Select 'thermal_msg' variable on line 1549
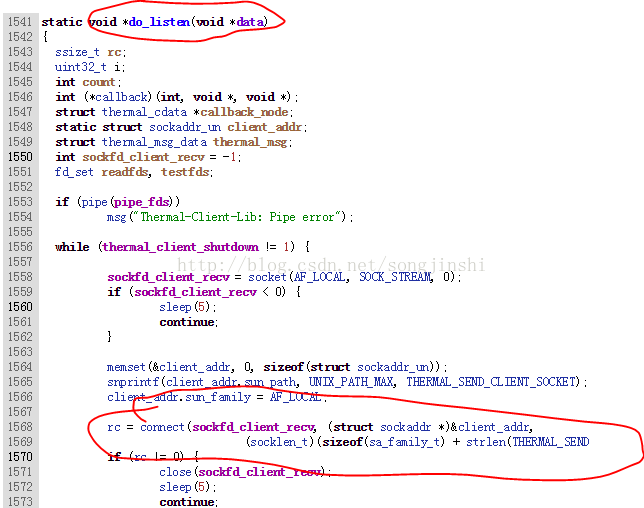Viewport: 644px width, 508px height. (250, 142)
